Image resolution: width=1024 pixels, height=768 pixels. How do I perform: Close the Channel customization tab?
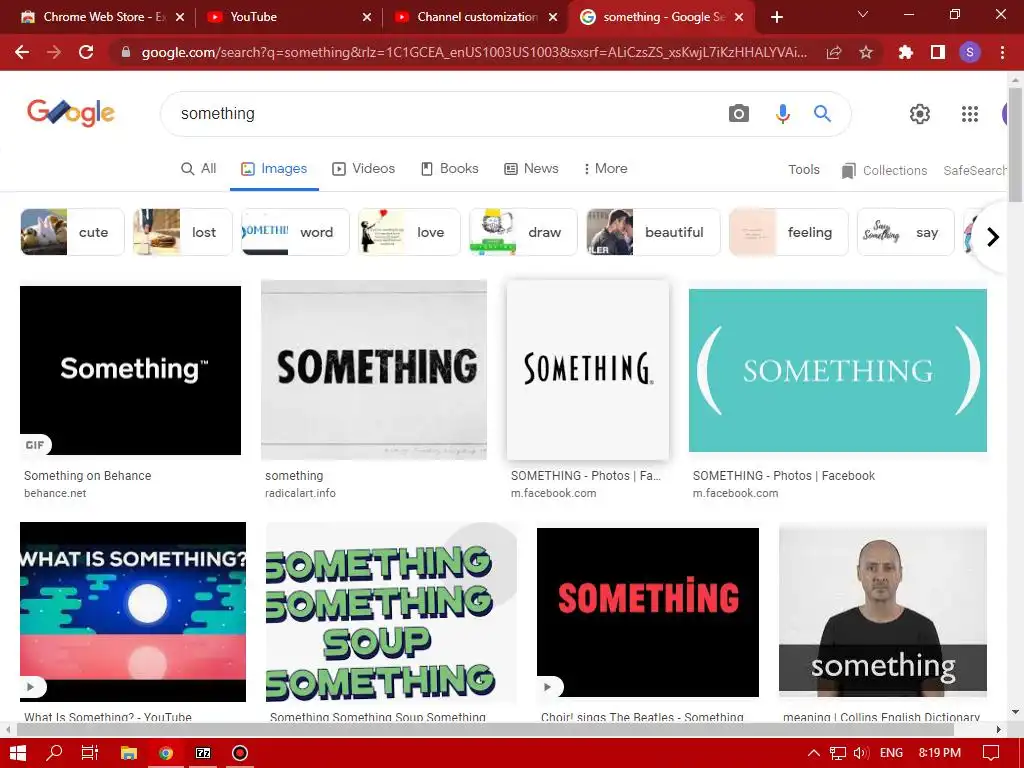[553, 17]
